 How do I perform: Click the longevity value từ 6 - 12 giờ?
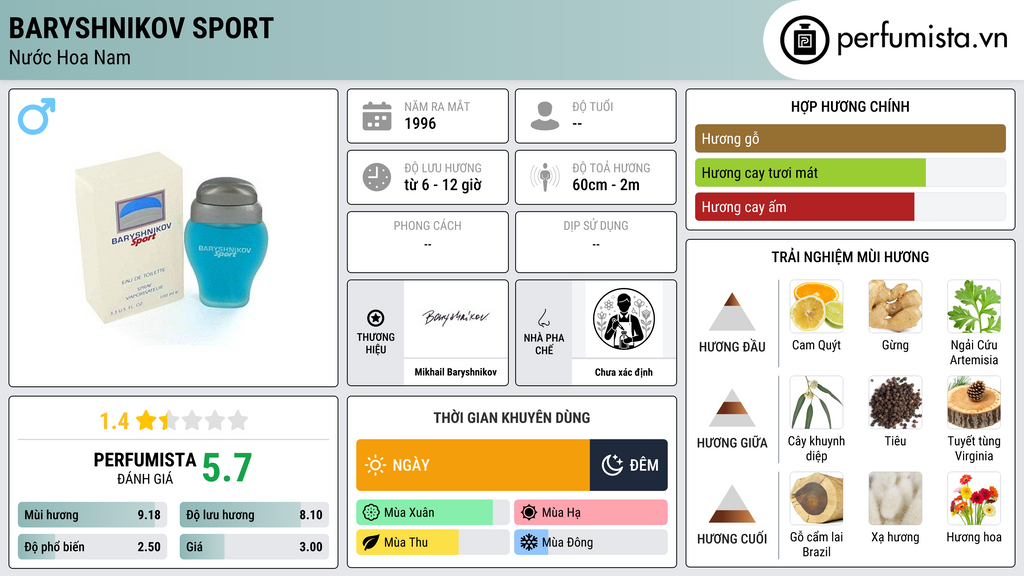443,185
